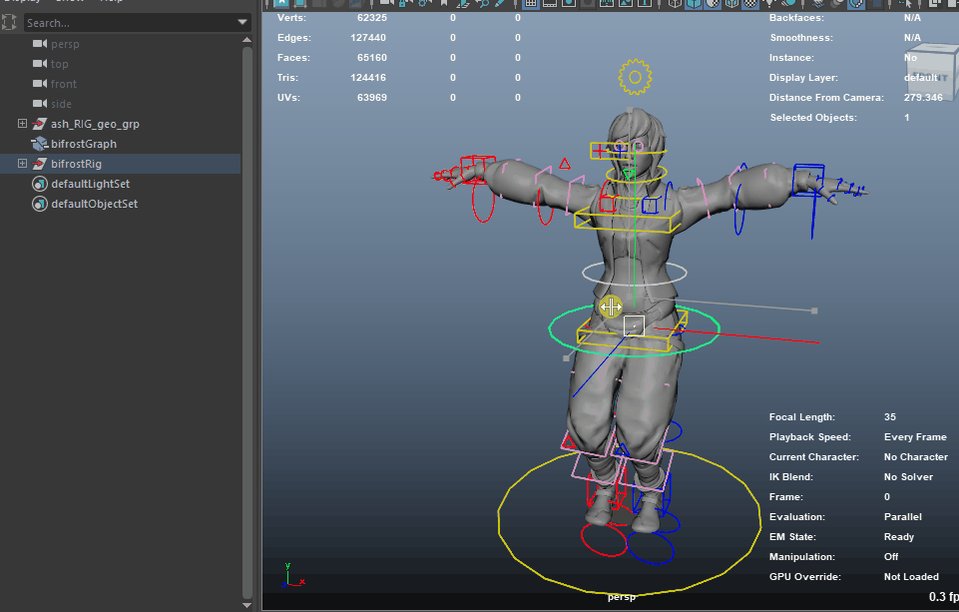The image size is (959, 612).
Task: Click the 2D pan/zoom magnifier icon
Action: tap(483, 3)
